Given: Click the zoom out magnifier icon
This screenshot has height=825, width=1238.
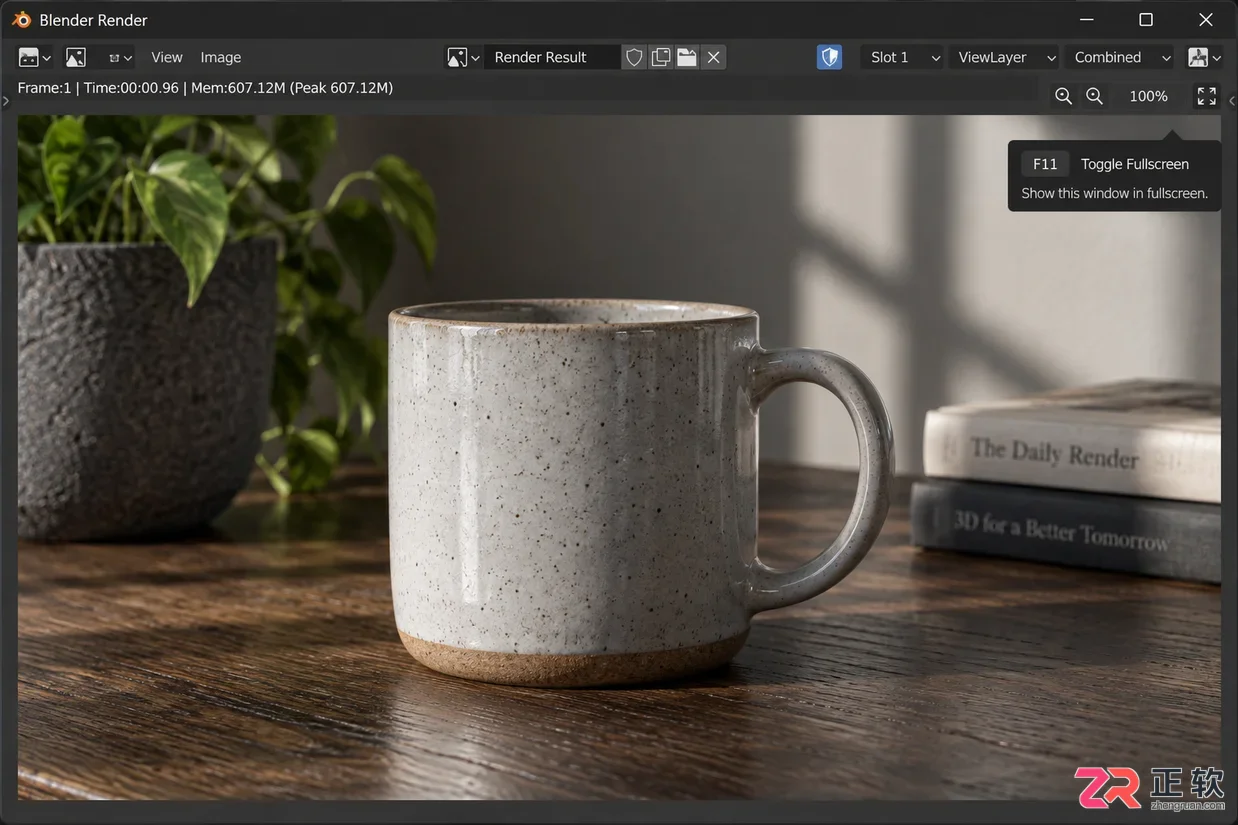Looking at the screenshot, I should [1095, 96].
